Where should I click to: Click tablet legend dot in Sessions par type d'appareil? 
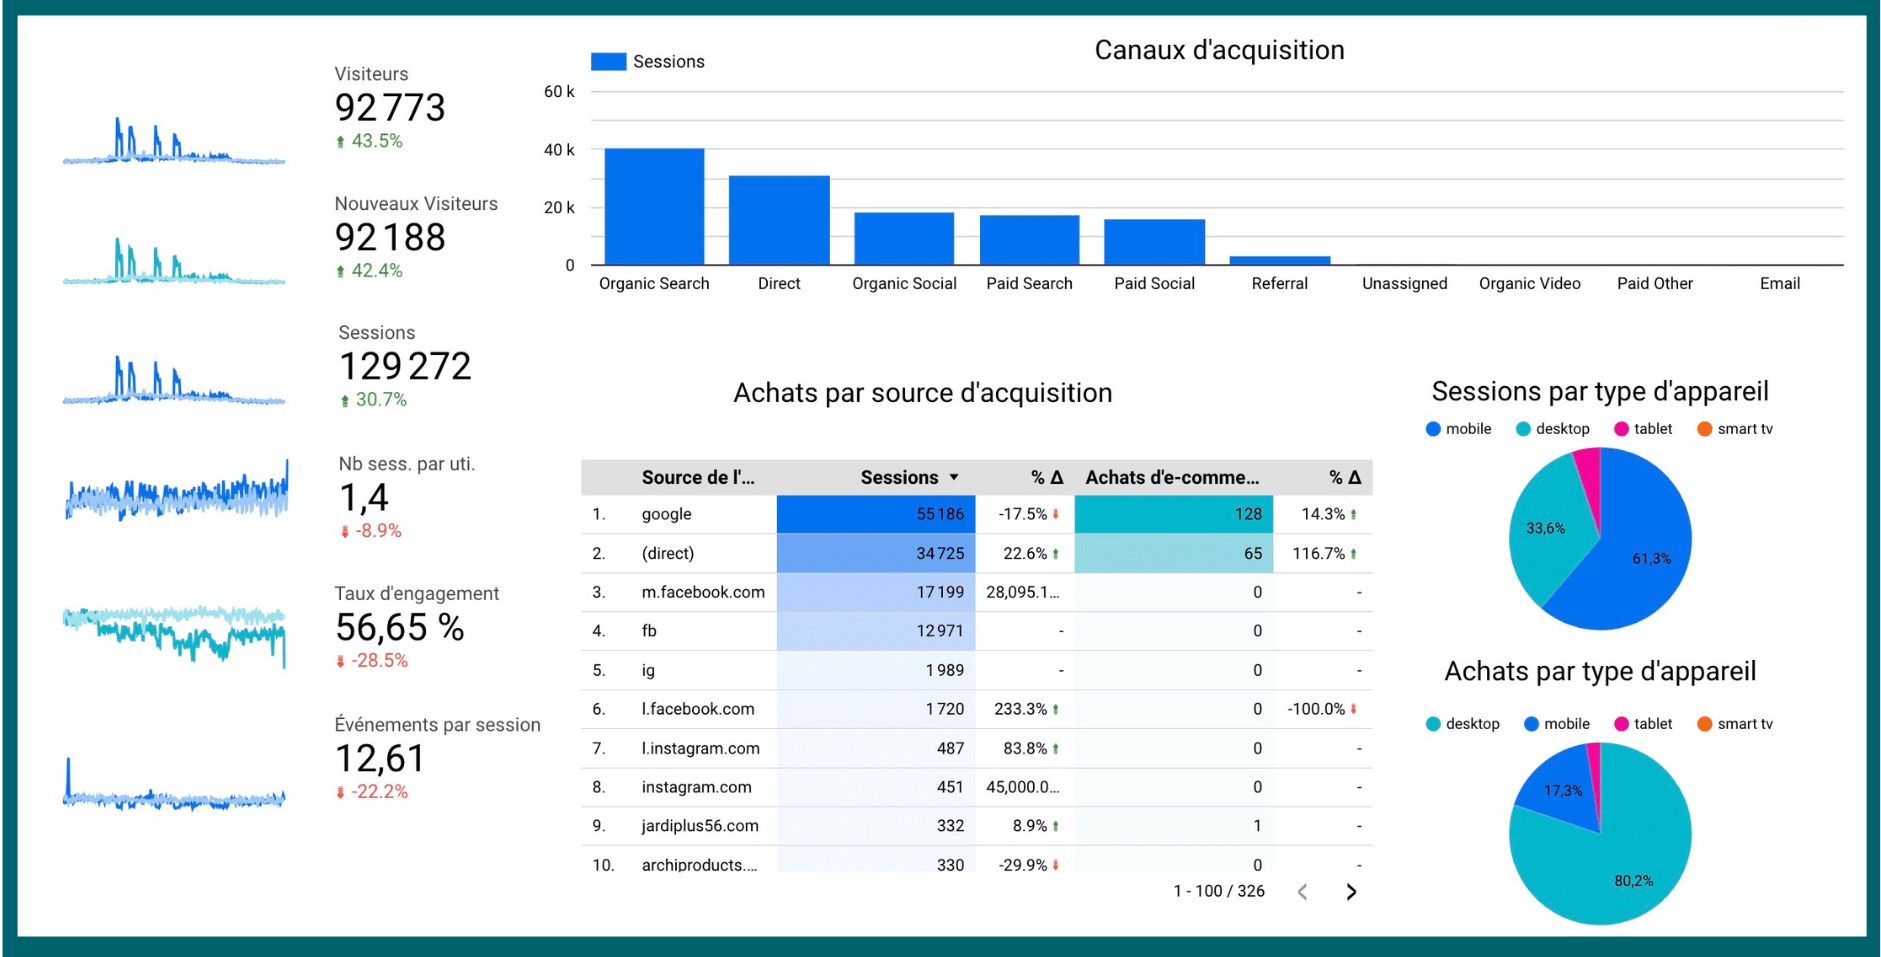click(1621, 429)
